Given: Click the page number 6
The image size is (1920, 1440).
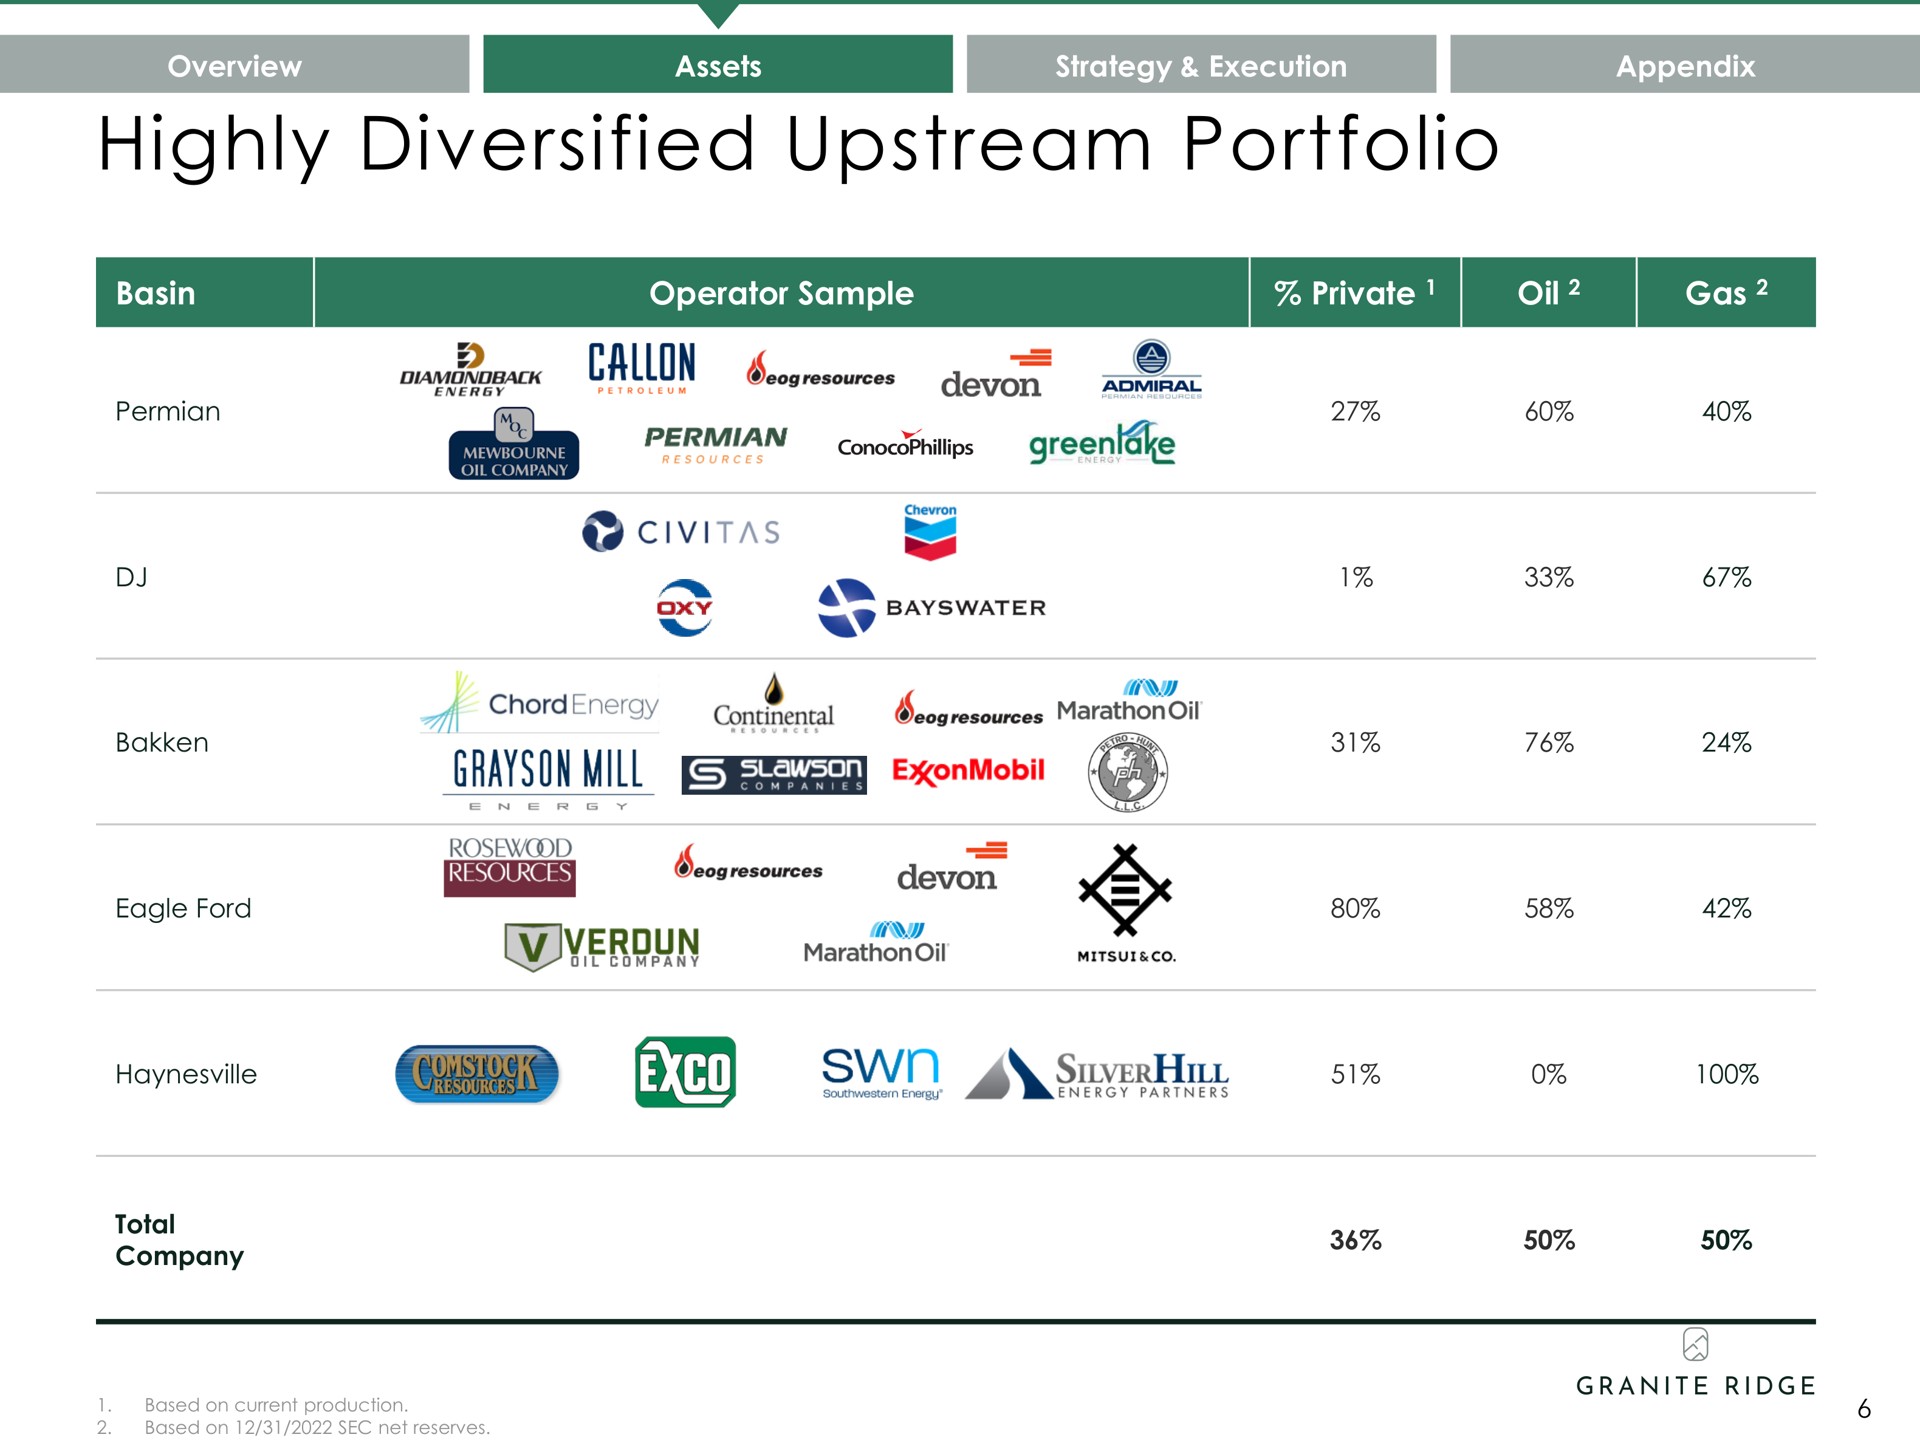Looking at the screenshot, I should click(1864, 1409).
